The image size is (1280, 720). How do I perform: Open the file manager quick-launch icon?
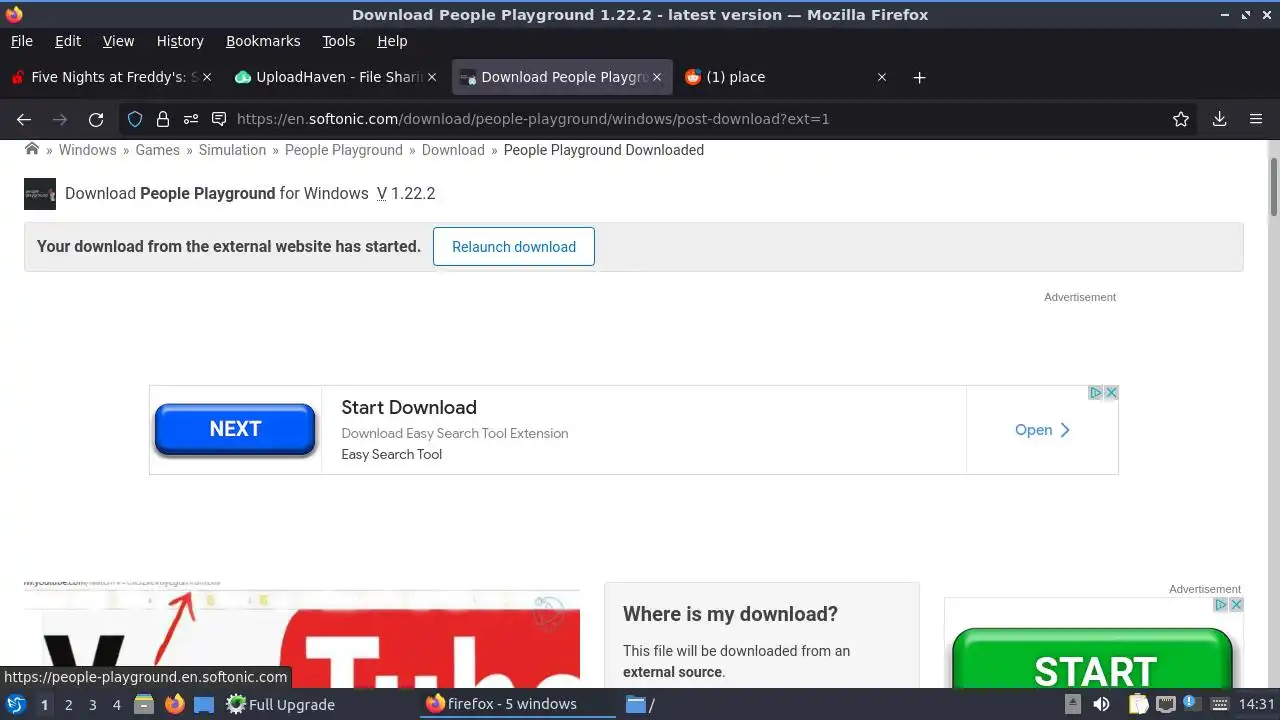[144, 704]
